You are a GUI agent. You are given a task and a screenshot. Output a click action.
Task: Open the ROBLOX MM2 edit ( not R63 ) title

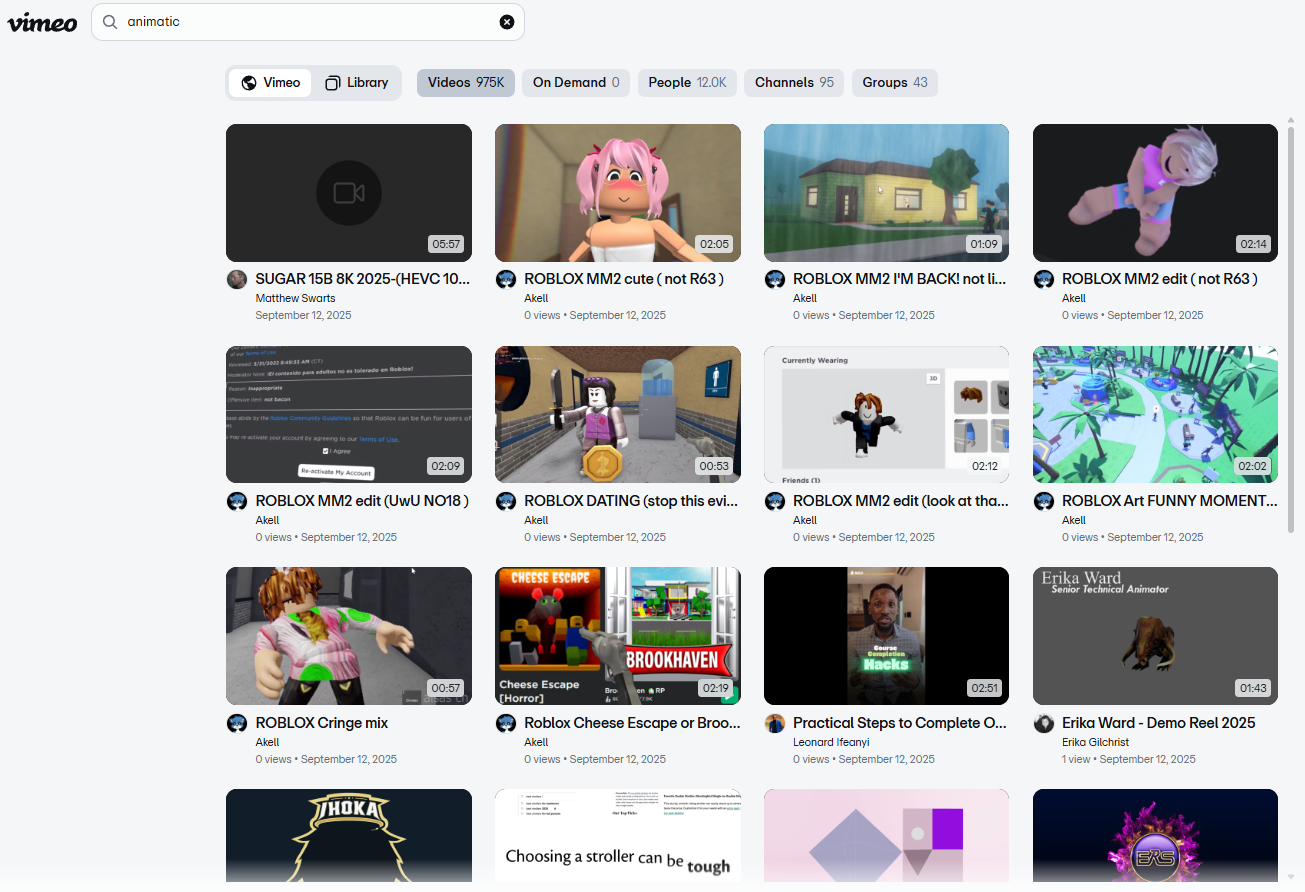click(x=1160, y=279)
